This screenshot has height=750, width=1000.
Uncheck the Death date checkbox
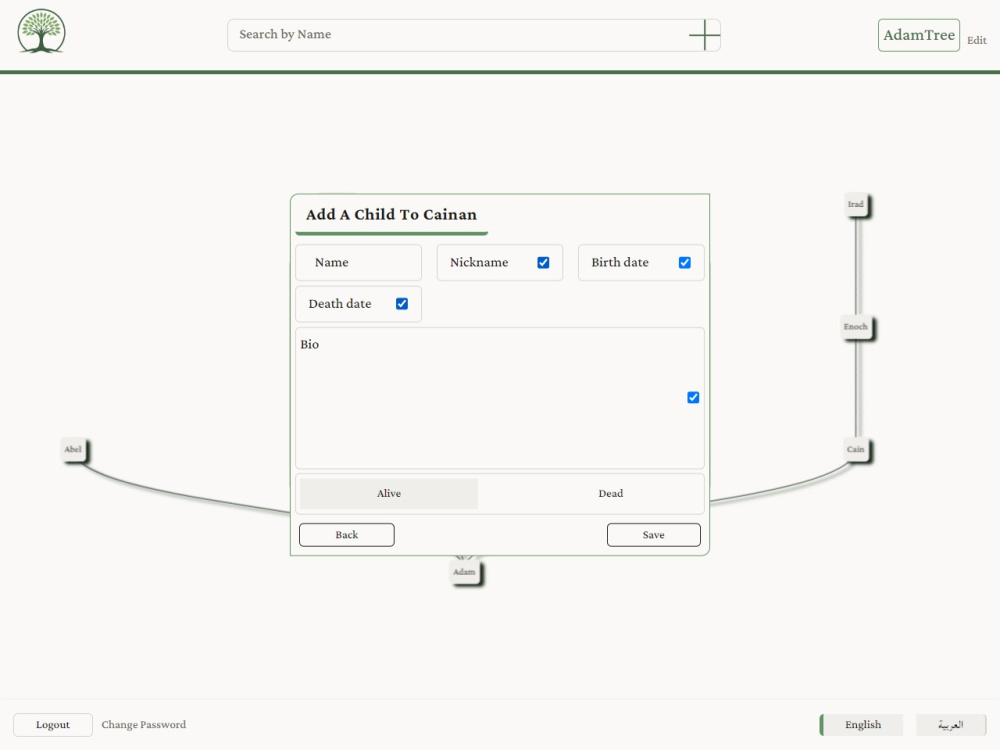point(402,304)
